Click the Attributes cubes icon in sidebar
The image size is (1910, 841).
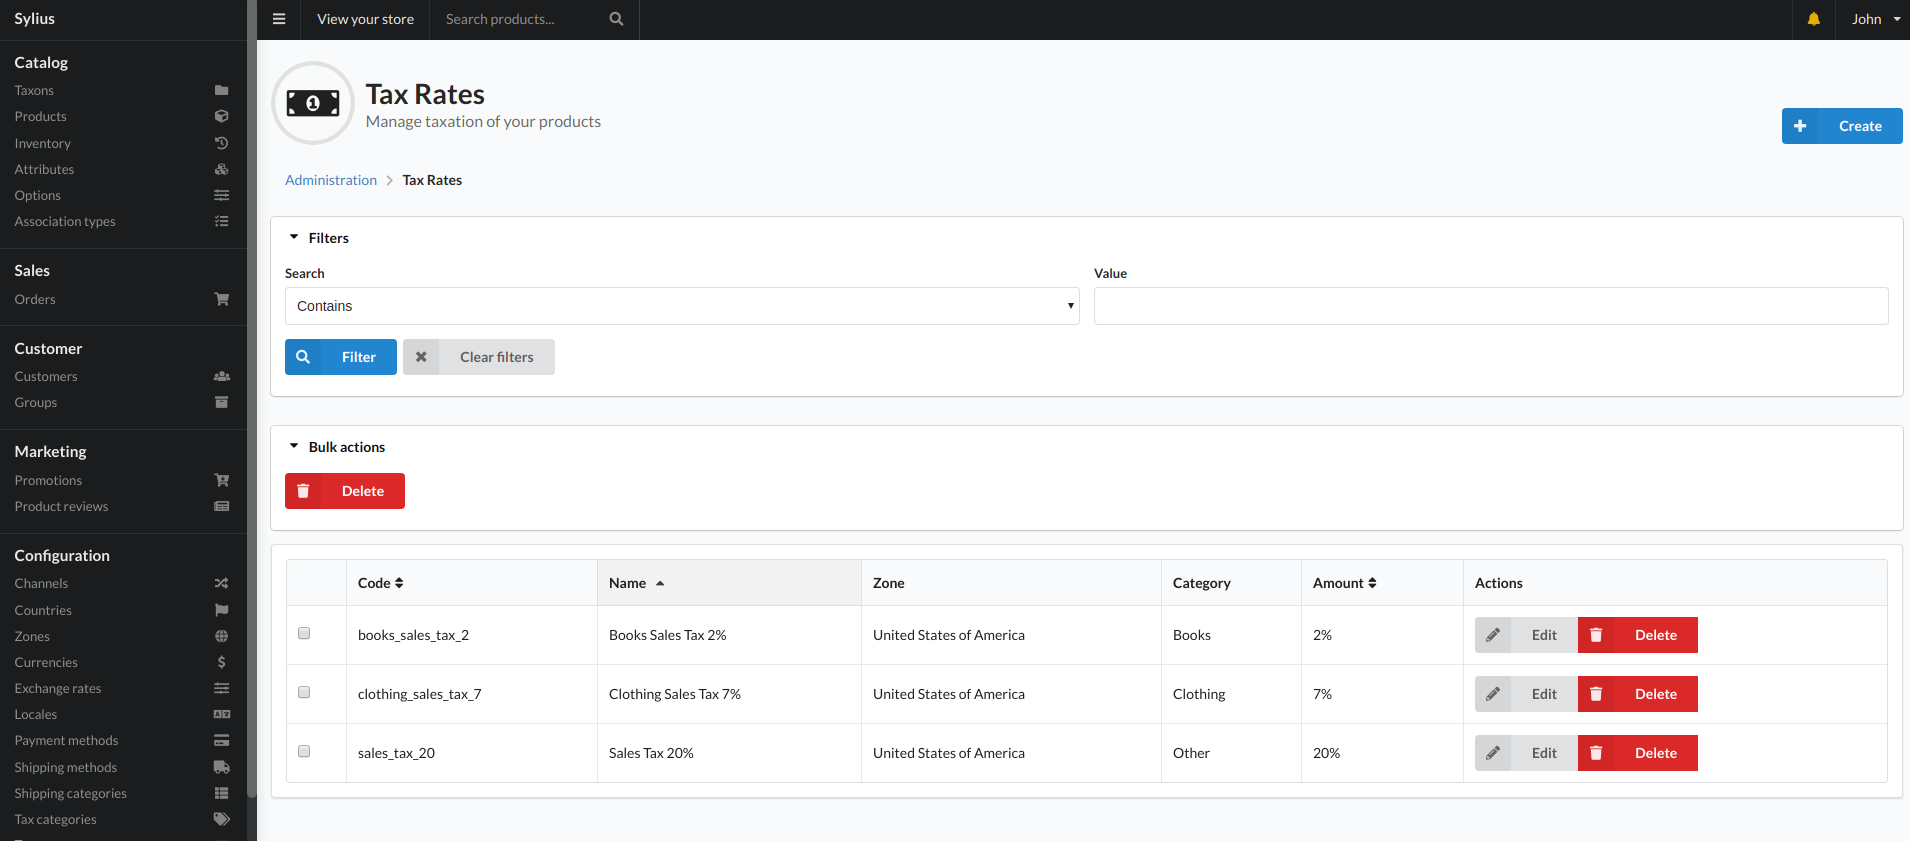[221, 169]
